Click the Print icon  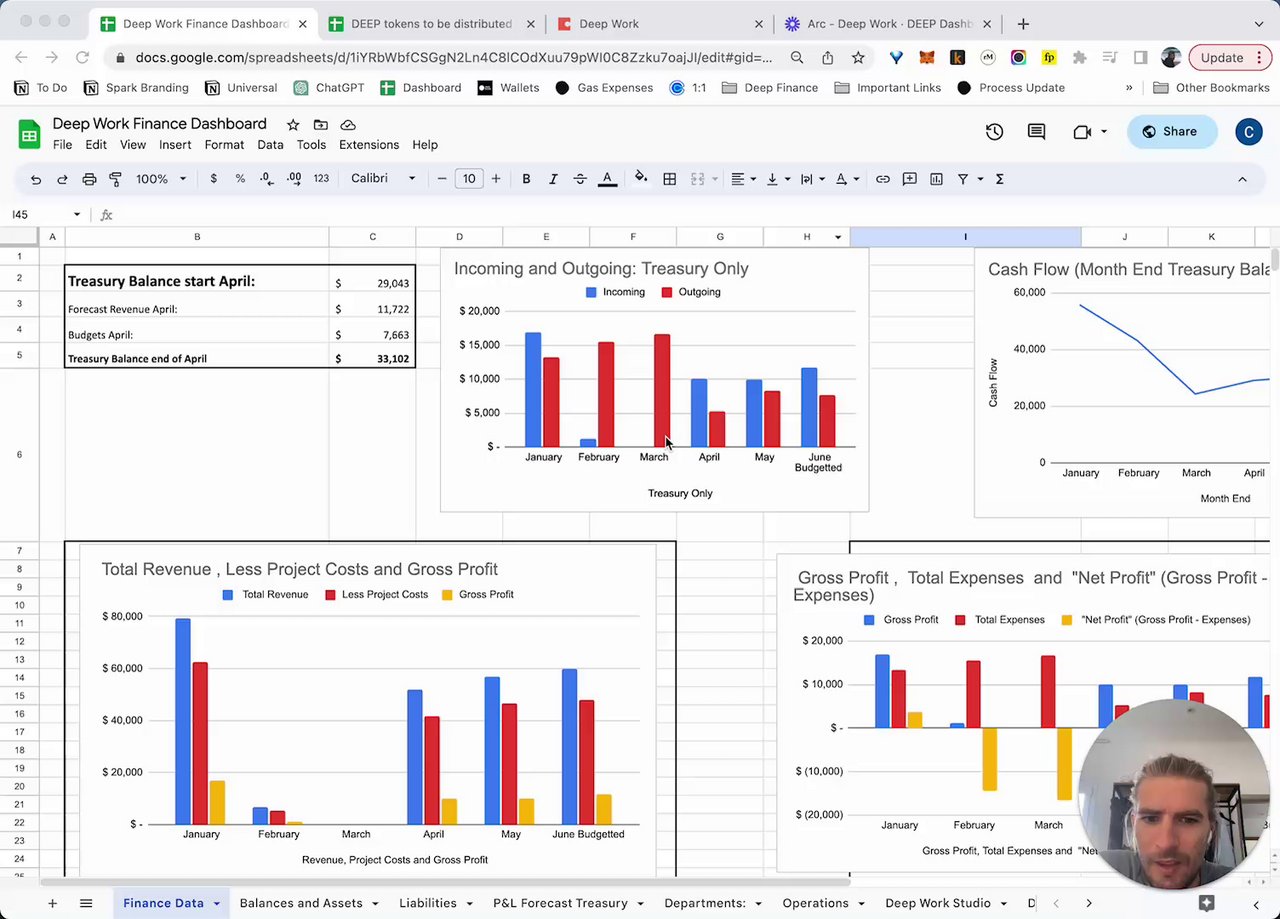coord(89,179)
